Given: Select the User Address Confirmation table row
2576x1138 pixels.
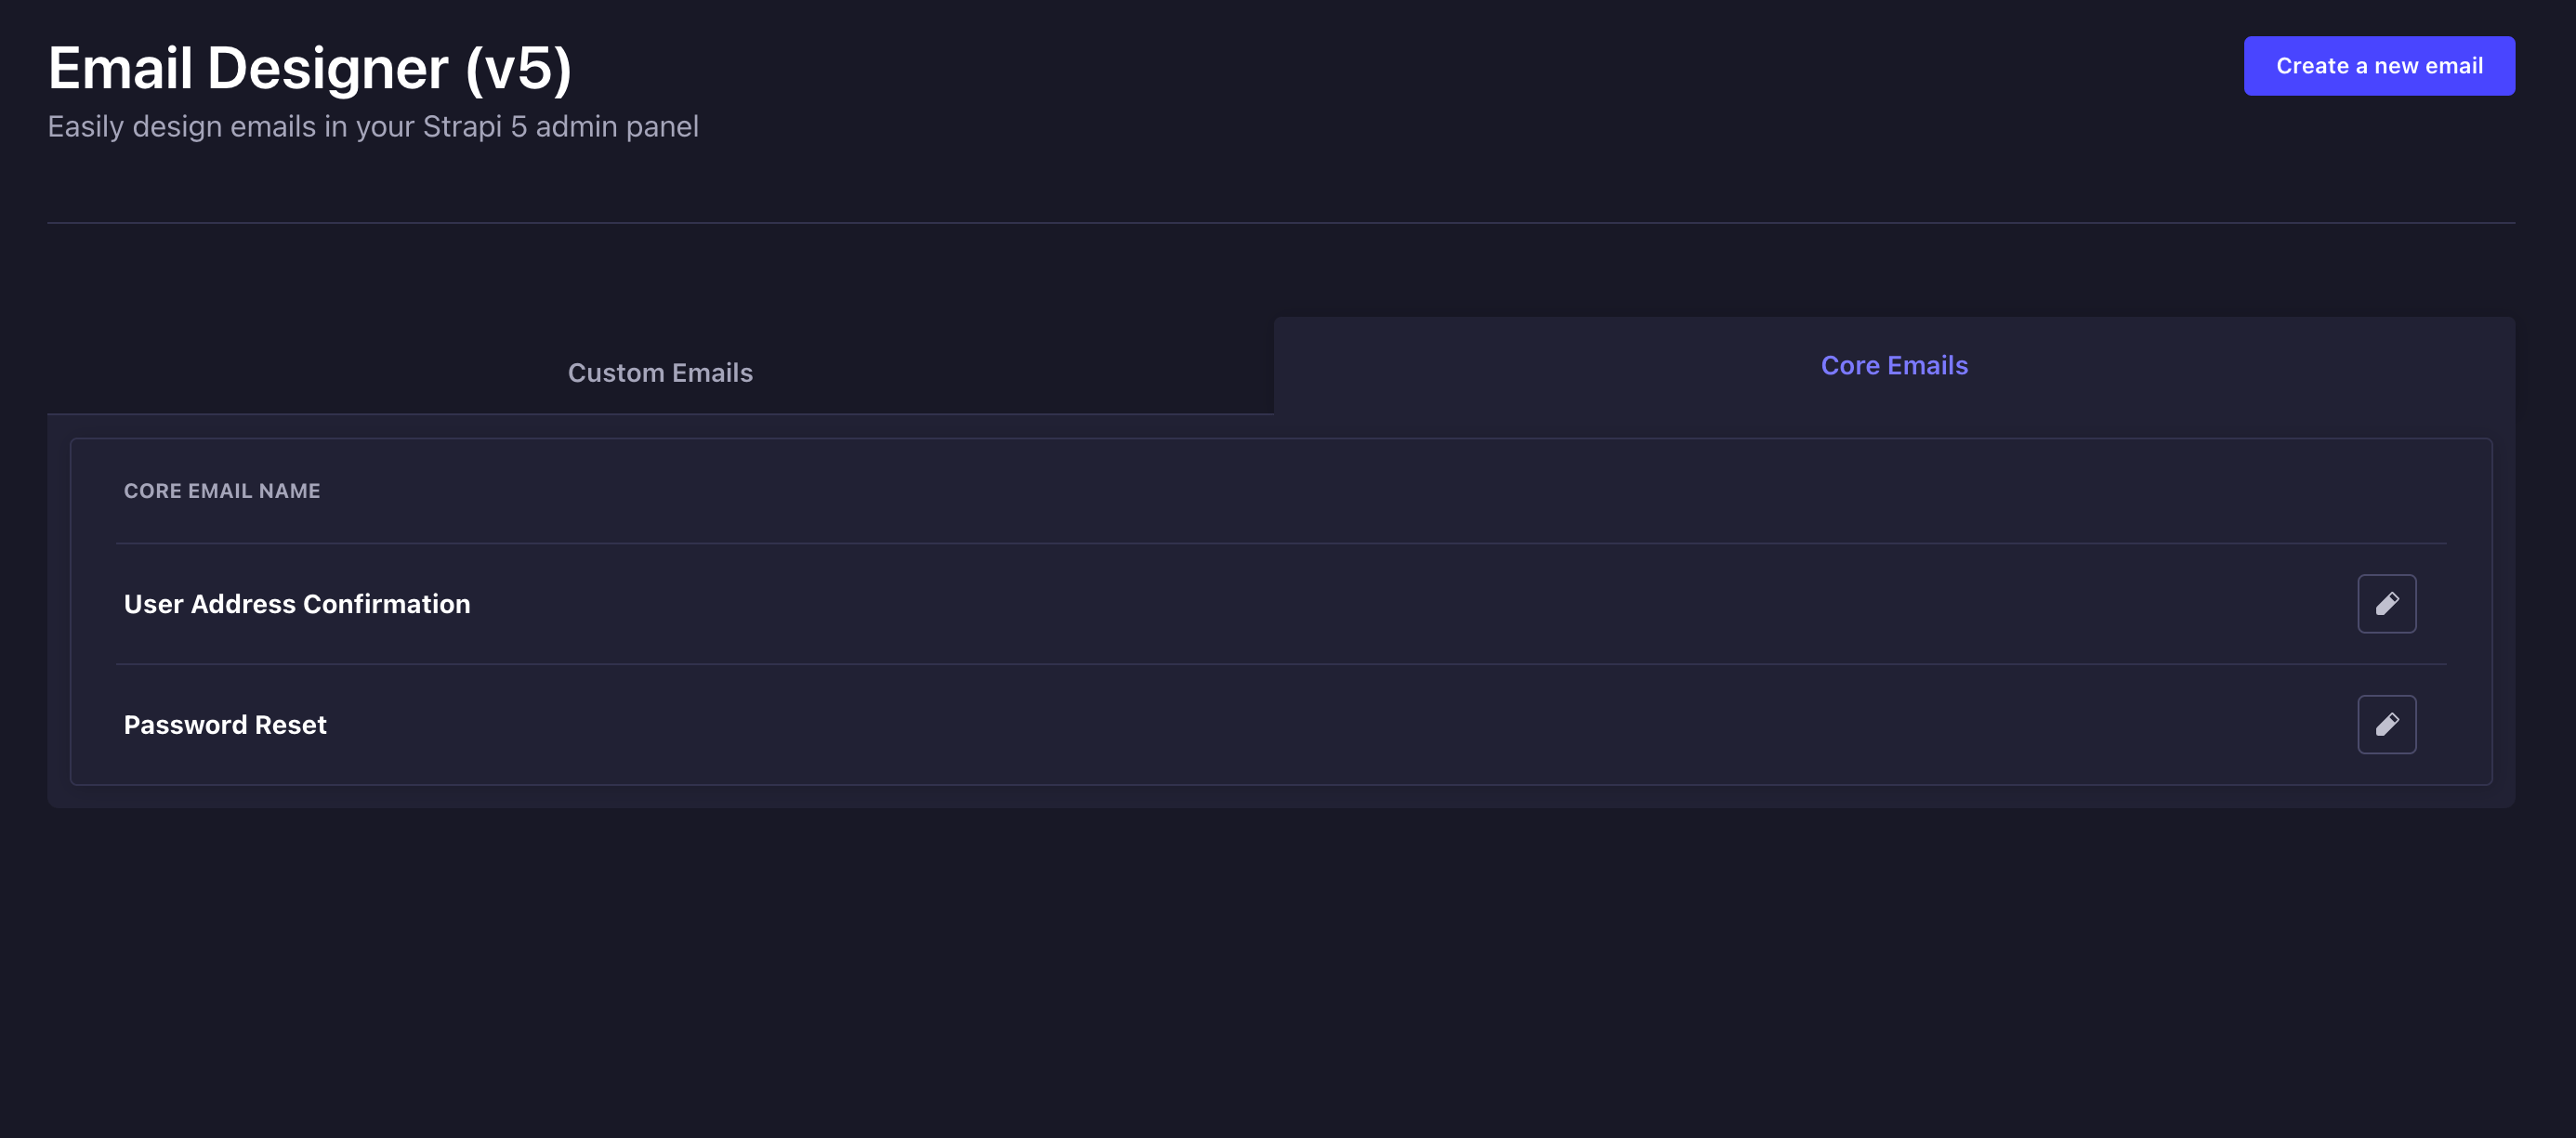Looking at the screenshot, I should pos(1200,604).
